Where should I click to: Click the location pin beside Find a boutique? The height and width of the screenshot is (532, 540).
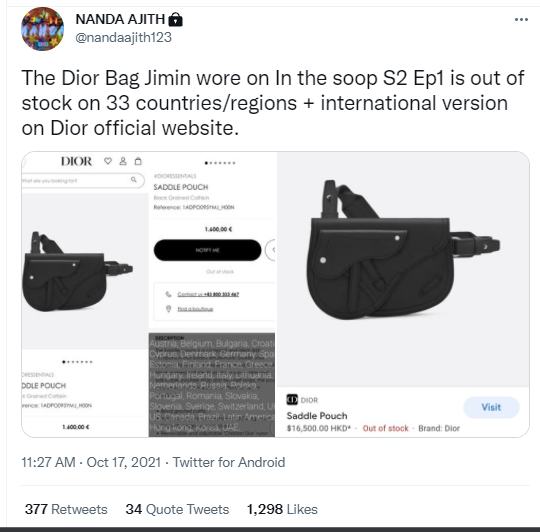coord(168,309)
